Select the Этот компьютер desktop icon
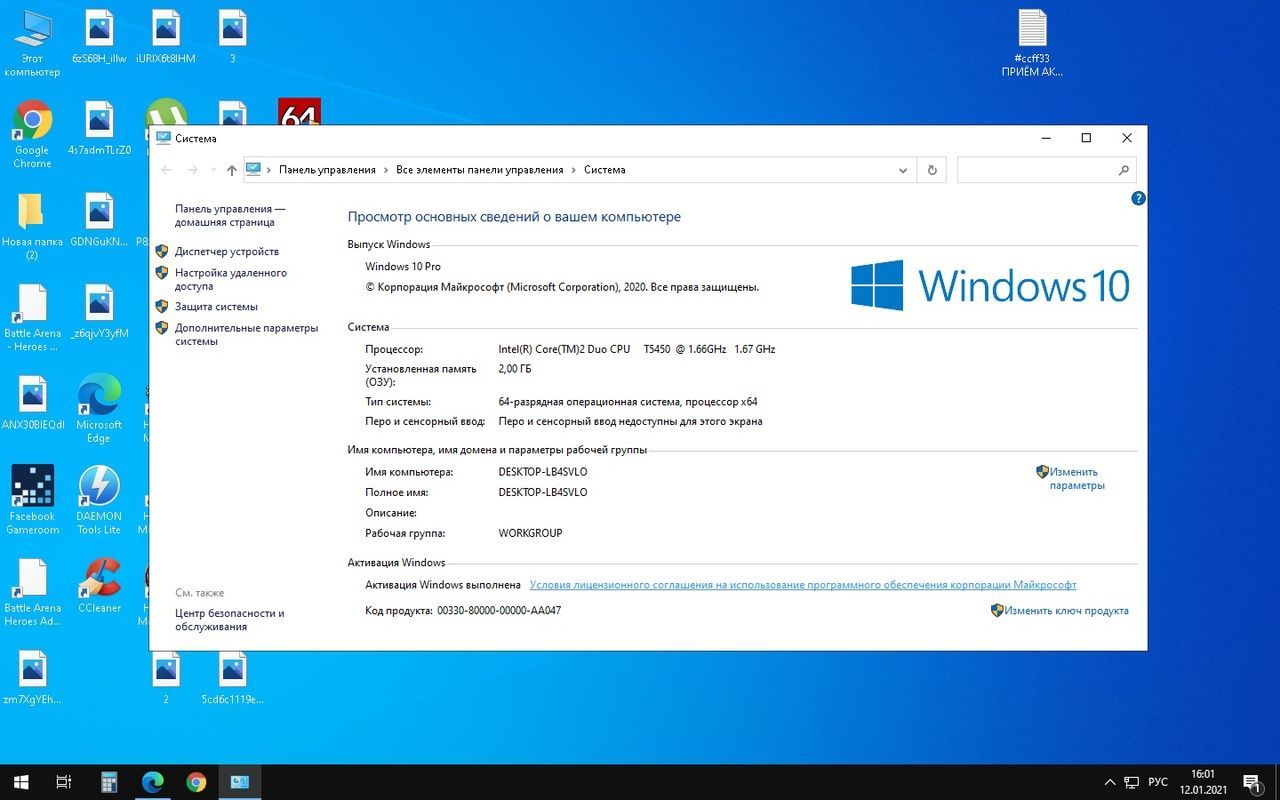 (32, 43)
